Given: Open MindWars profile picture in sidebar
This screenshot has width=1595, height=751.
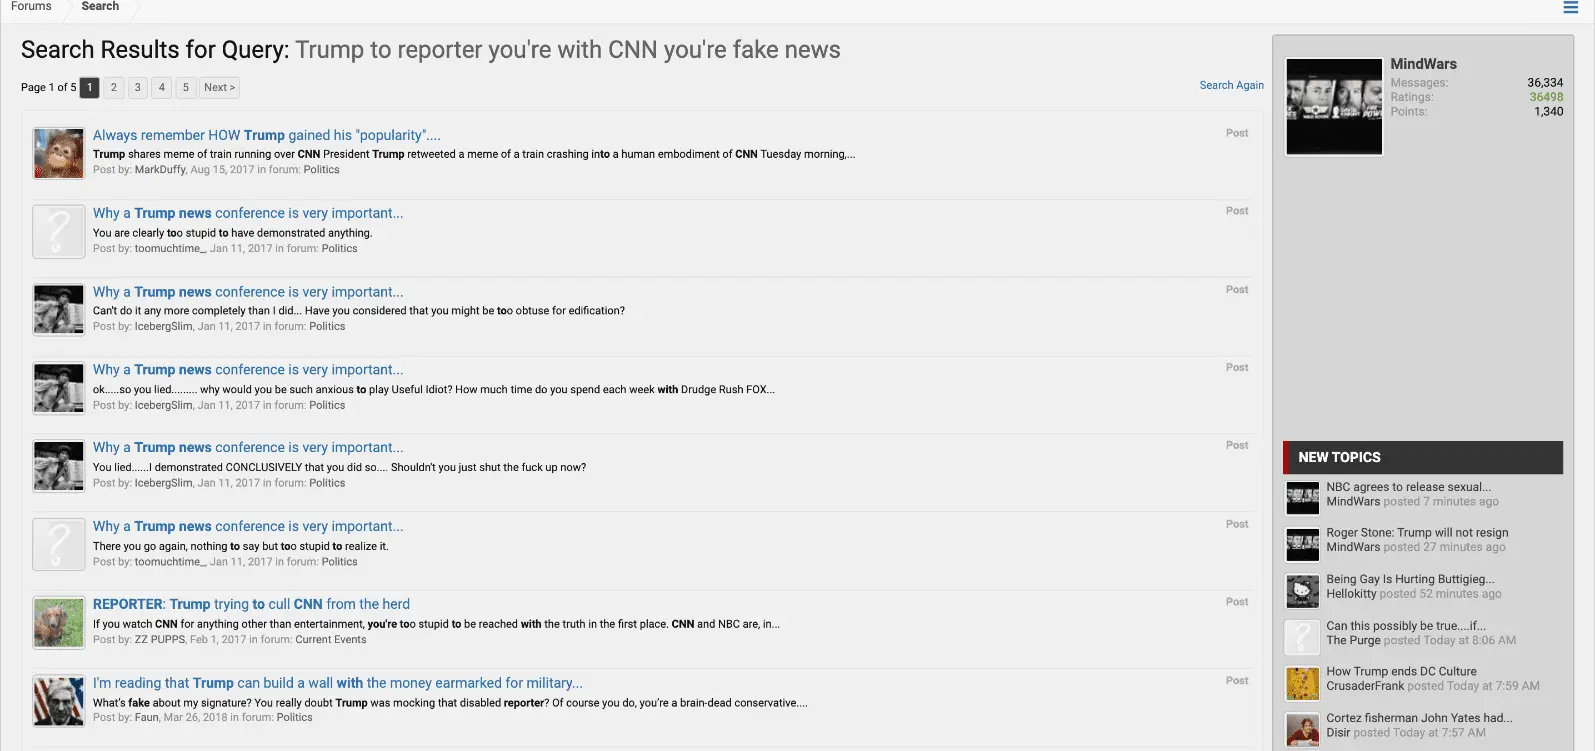Looking at the screenshot, I should coord(1334,106).
